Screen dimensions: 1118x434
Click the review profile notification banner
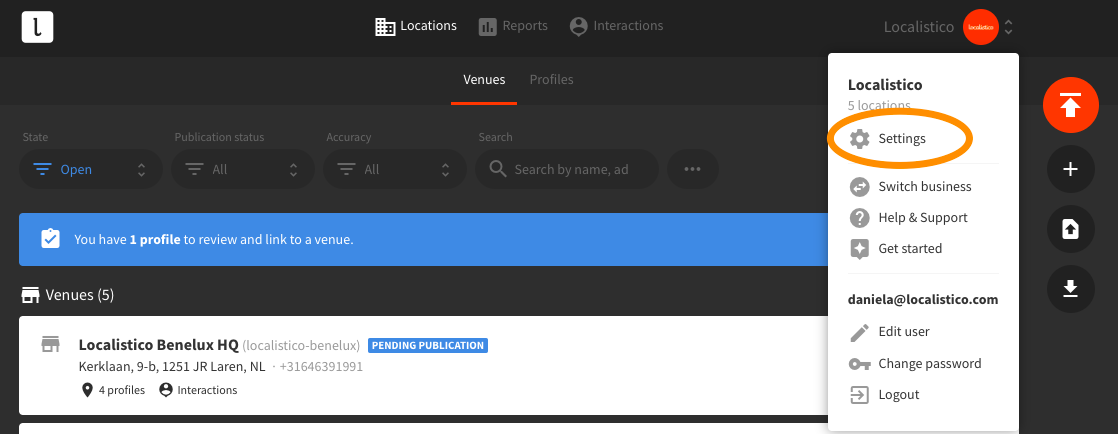pyautogui.click(x=424, y=239)
